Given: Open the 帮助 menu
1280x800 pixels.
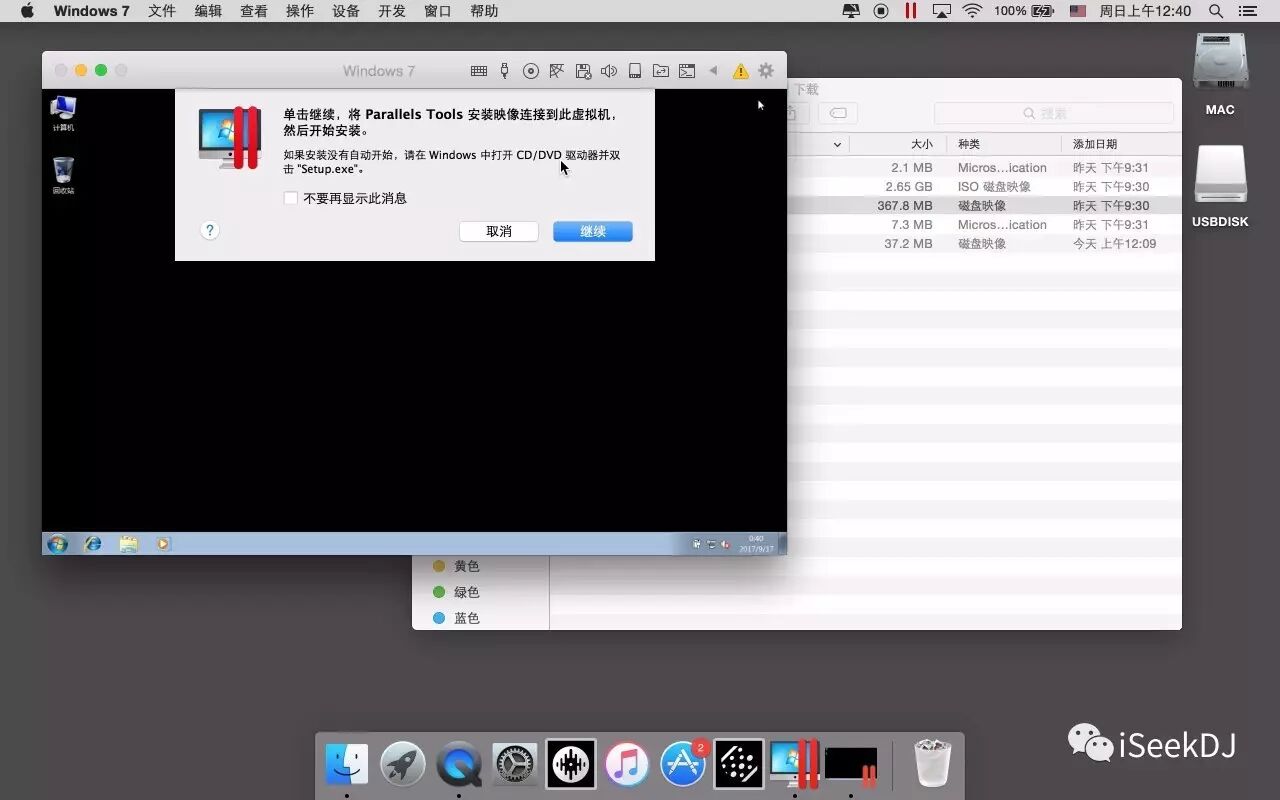Looking at the screenshot, I should pyautogui.click(x=484, y=11).
